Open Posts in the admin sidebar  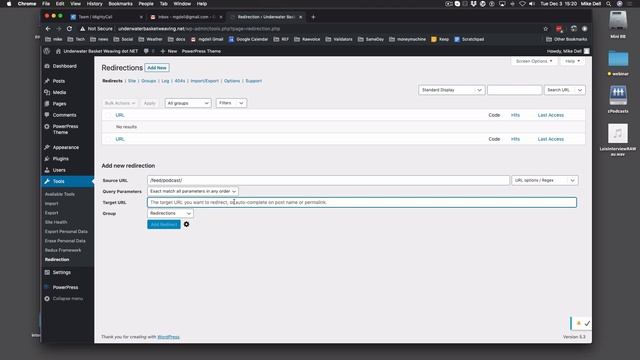tap(58, 81)
